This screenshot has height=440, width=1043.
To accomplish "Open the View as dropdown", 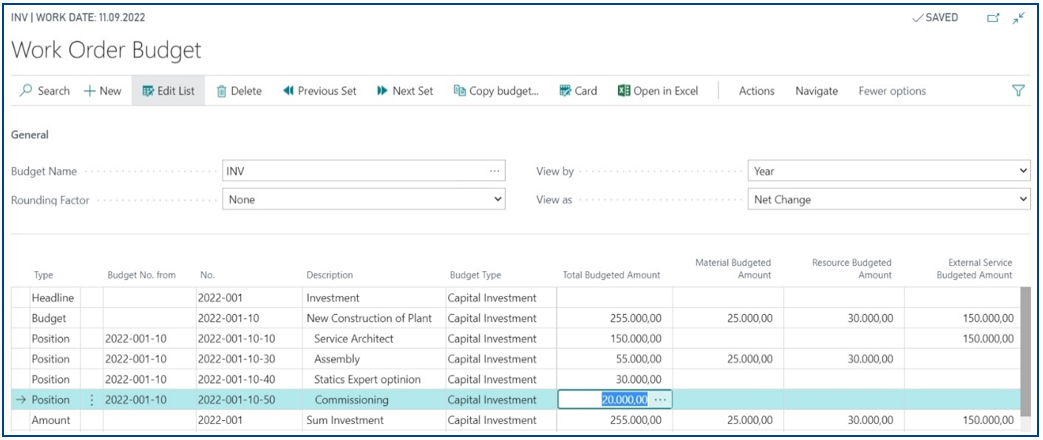I will (889, 199).
